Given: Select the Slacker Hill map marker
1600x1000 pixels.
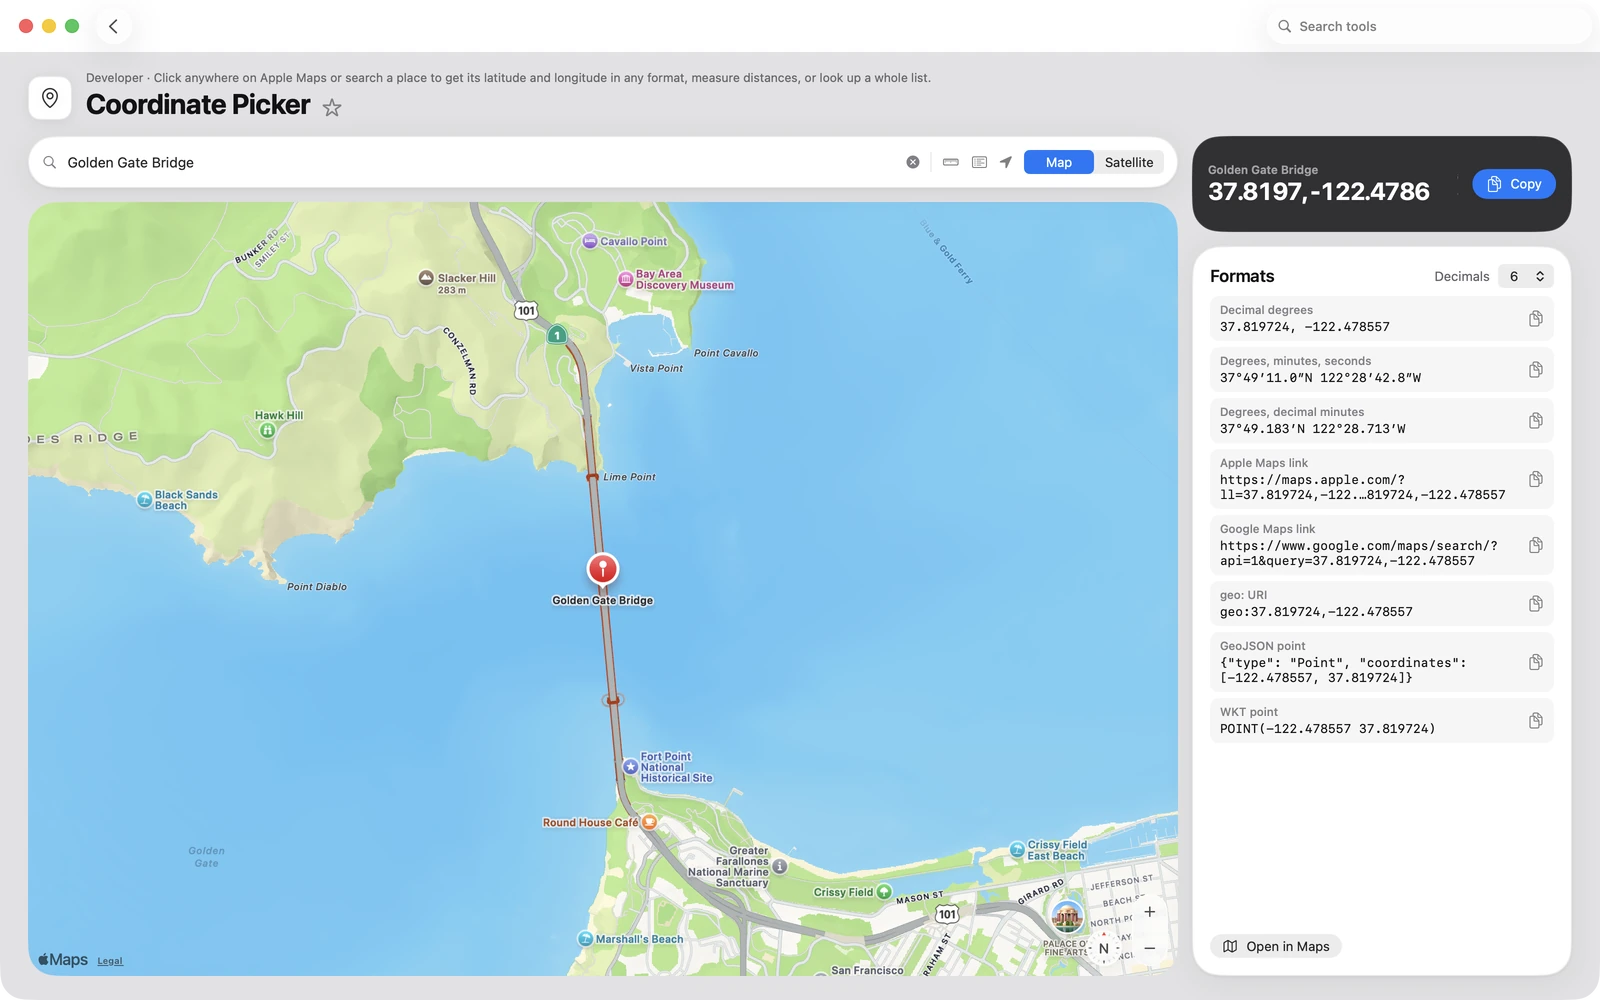Looking at the screenshot, I should coord(426,278).
